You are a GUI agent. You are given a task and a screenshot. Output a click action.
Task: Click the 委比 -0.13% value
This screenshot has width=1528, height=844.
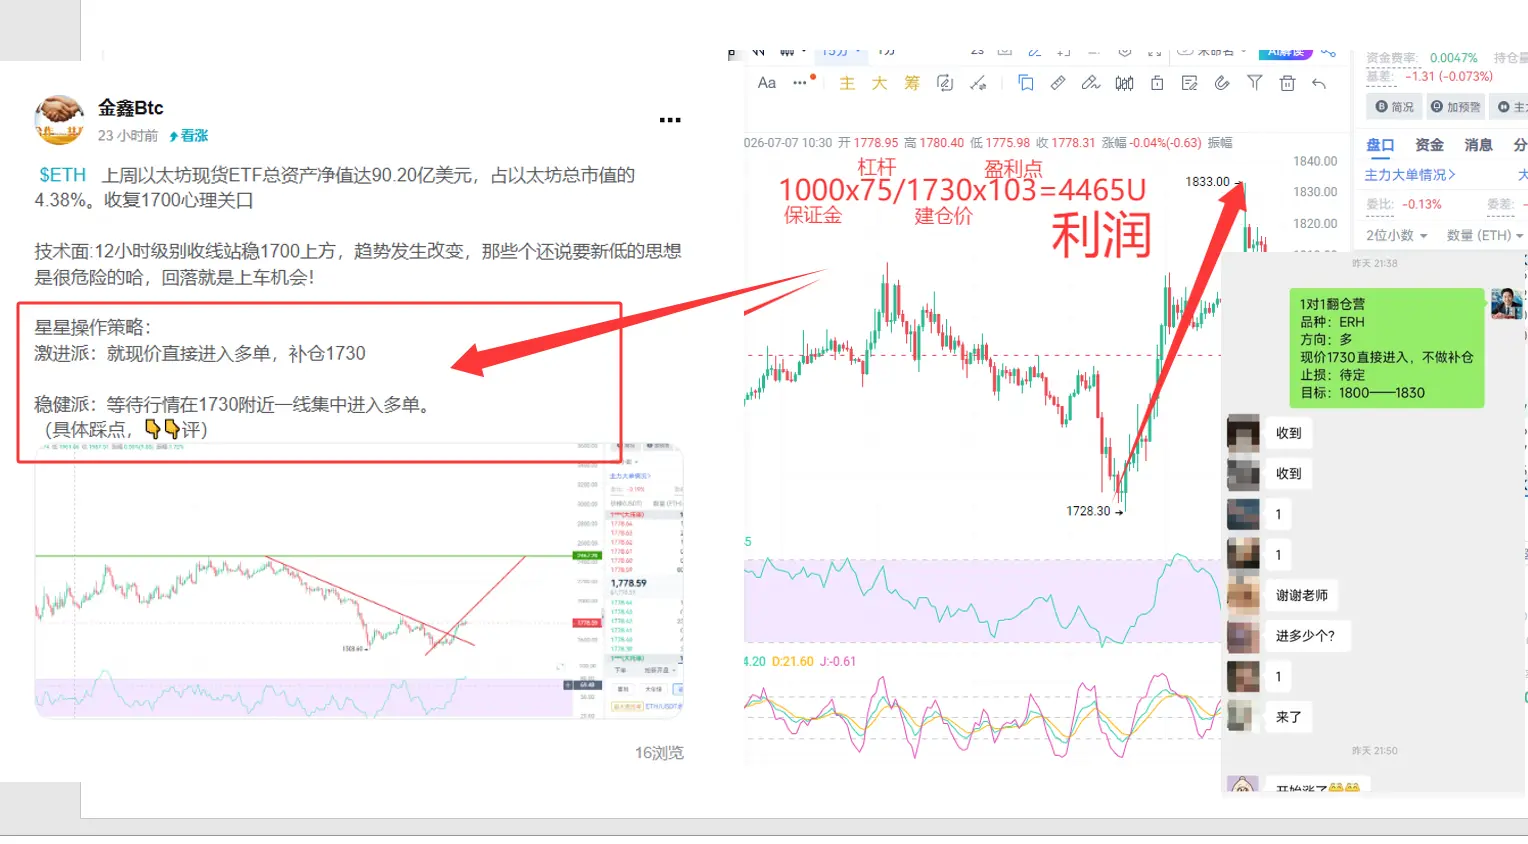(1422, 204)
